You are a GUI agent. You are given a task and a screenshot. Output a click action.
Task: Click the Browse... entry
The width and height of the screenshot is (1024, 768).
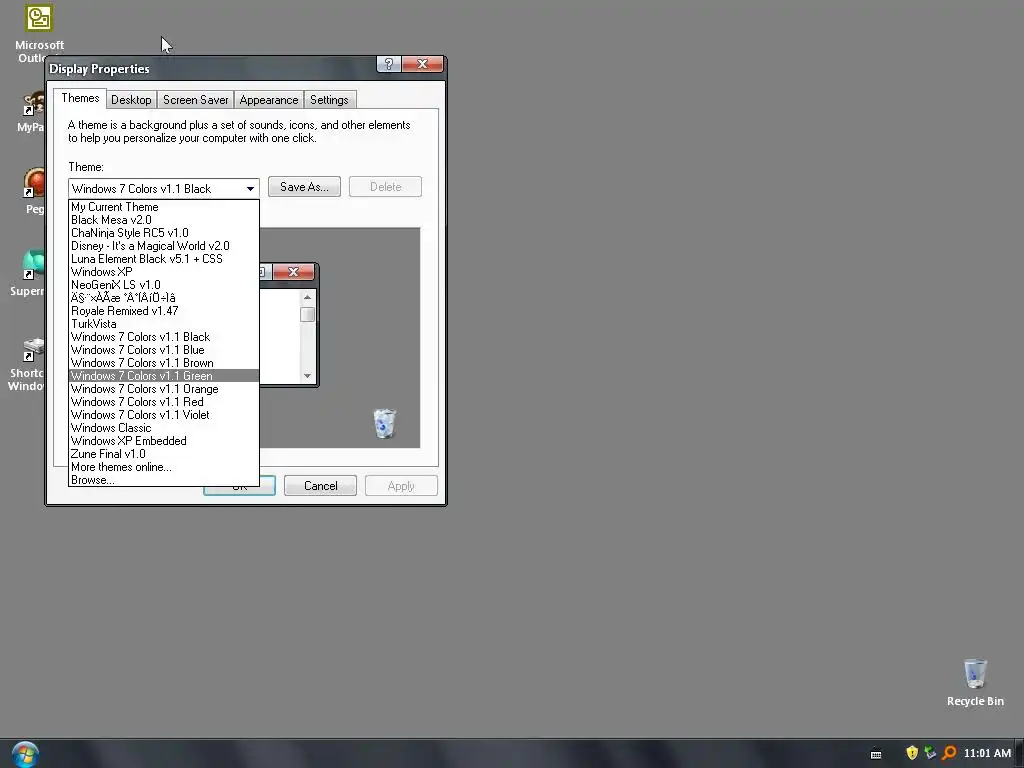pyautogui.click(x=164, y=480)
